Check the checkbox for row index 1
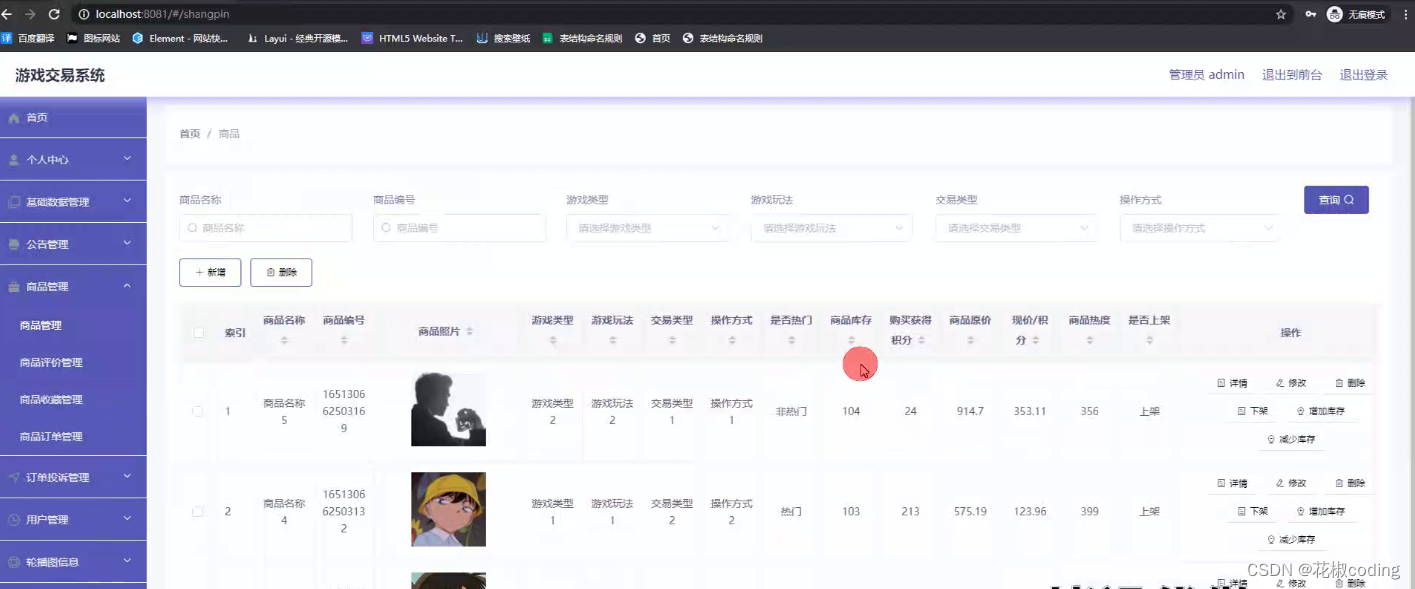This screenshot has height=589, width=1415. click(x=198, y=410)
